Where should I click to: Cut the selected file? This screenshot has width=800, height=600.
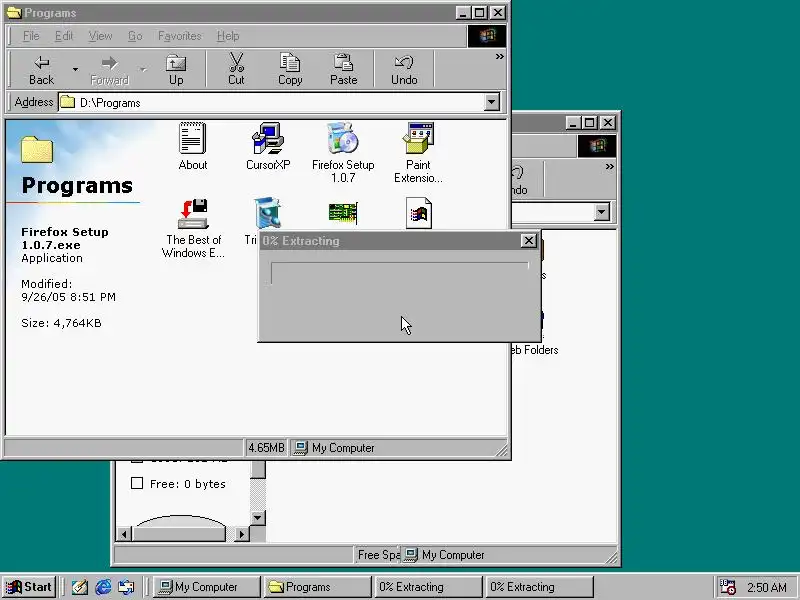pyautogui.click(x=236, y=69)
